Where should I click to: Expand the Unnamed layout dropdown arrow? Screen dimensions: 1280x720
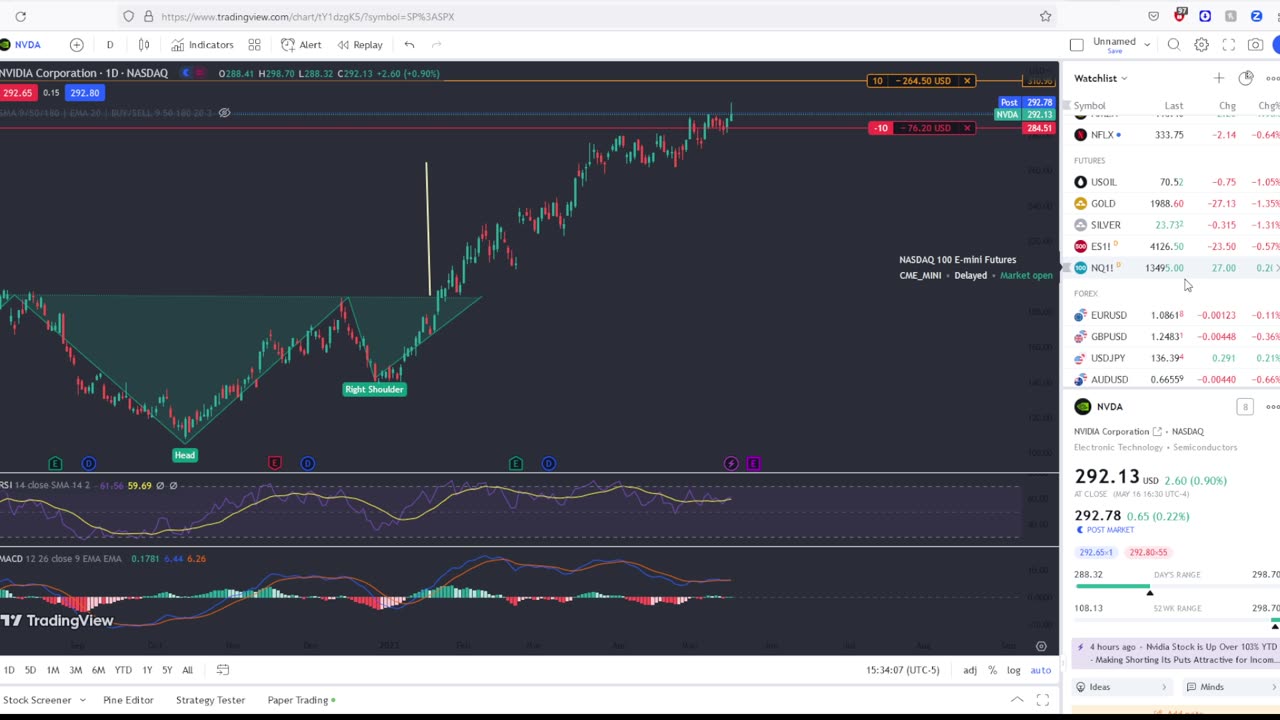pos(1147,44)
